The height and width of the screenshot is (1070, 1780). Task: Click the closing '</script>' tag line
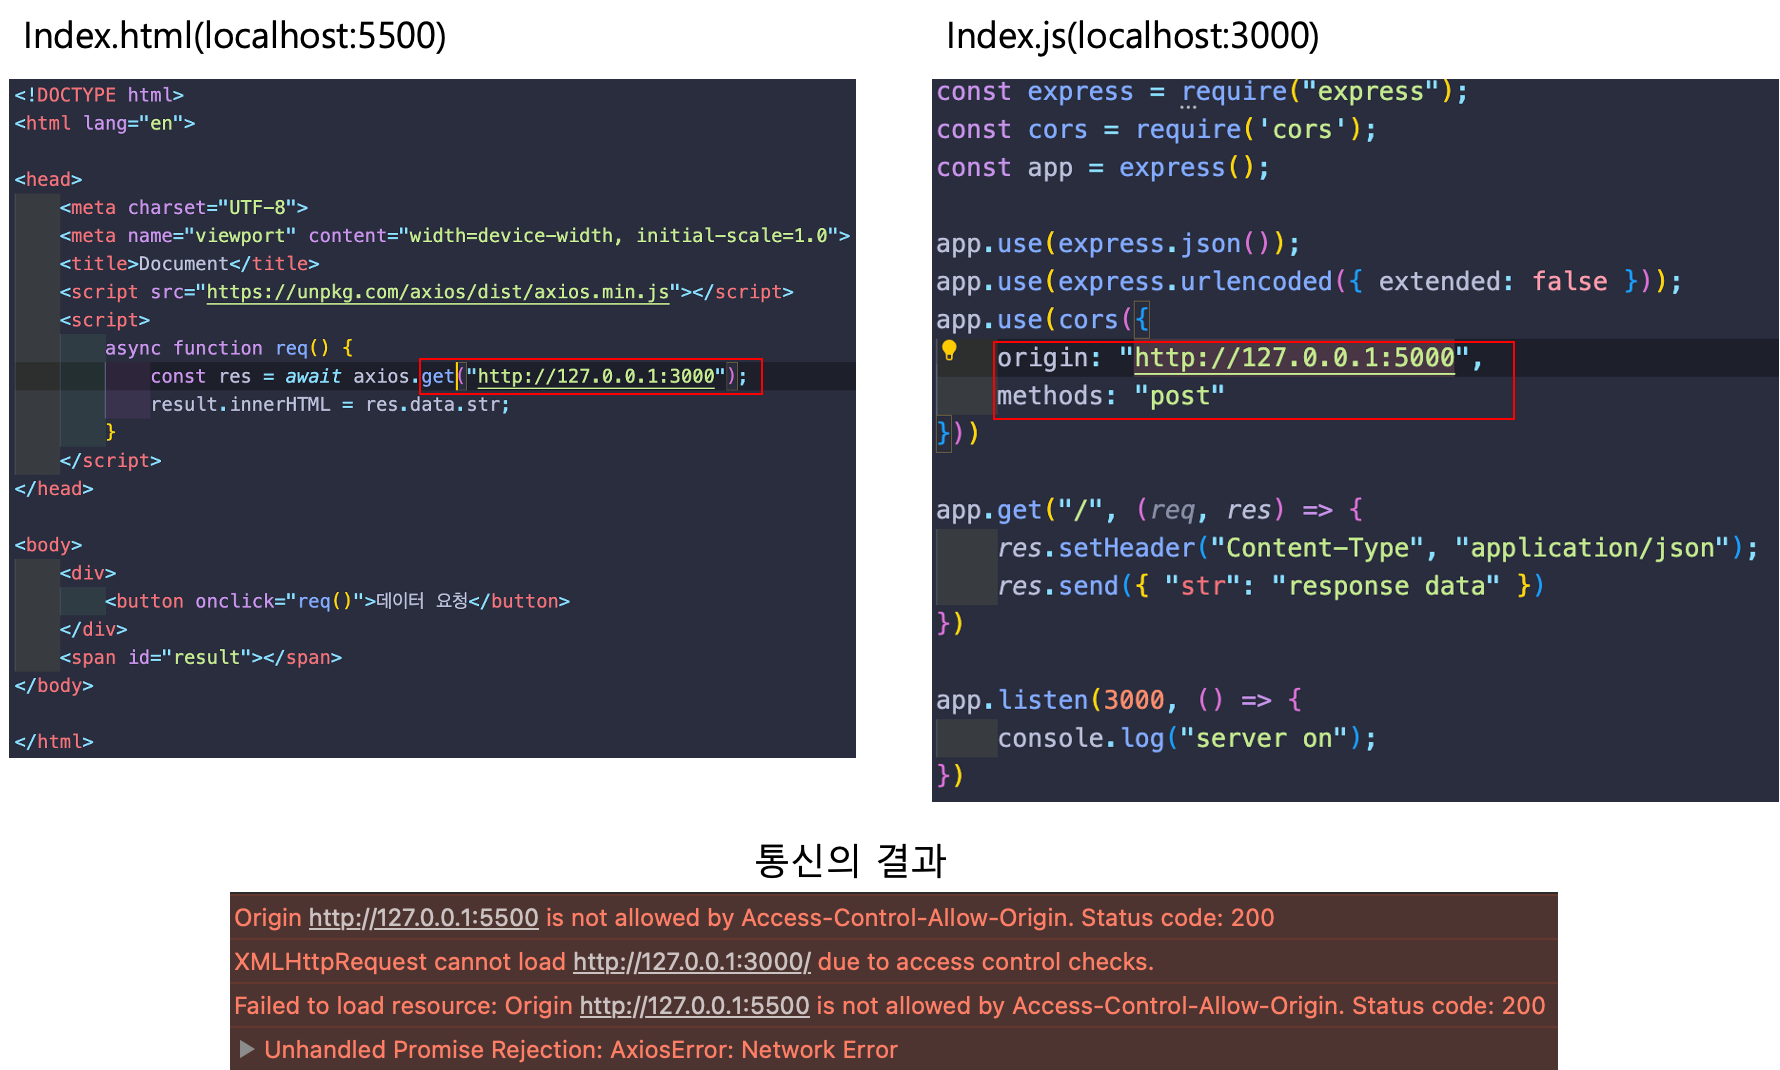pyautogui.click(x=110, y=460)
